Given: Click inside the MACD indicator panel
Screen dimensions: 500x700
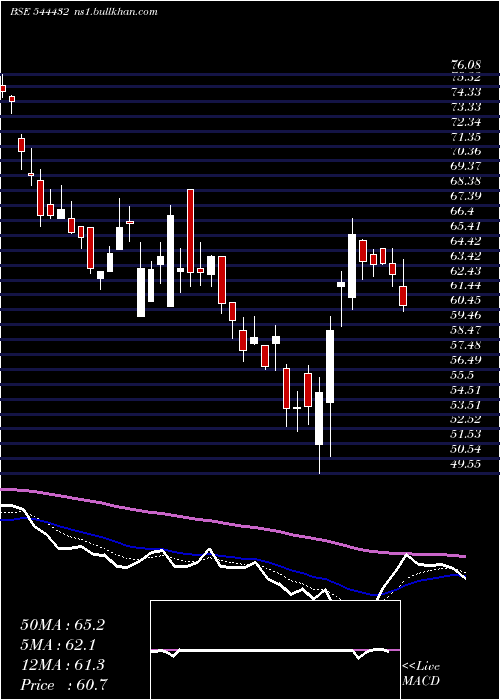Looking at the screenshot, I should [275, 650].
